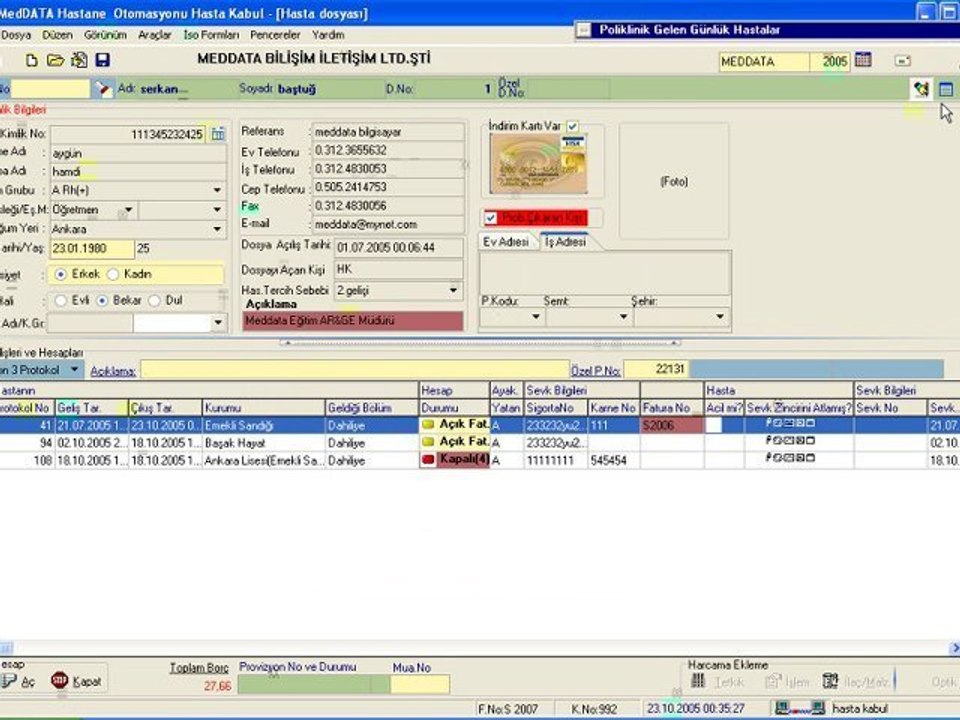Open the Şehir dropdown

[720, 317]
